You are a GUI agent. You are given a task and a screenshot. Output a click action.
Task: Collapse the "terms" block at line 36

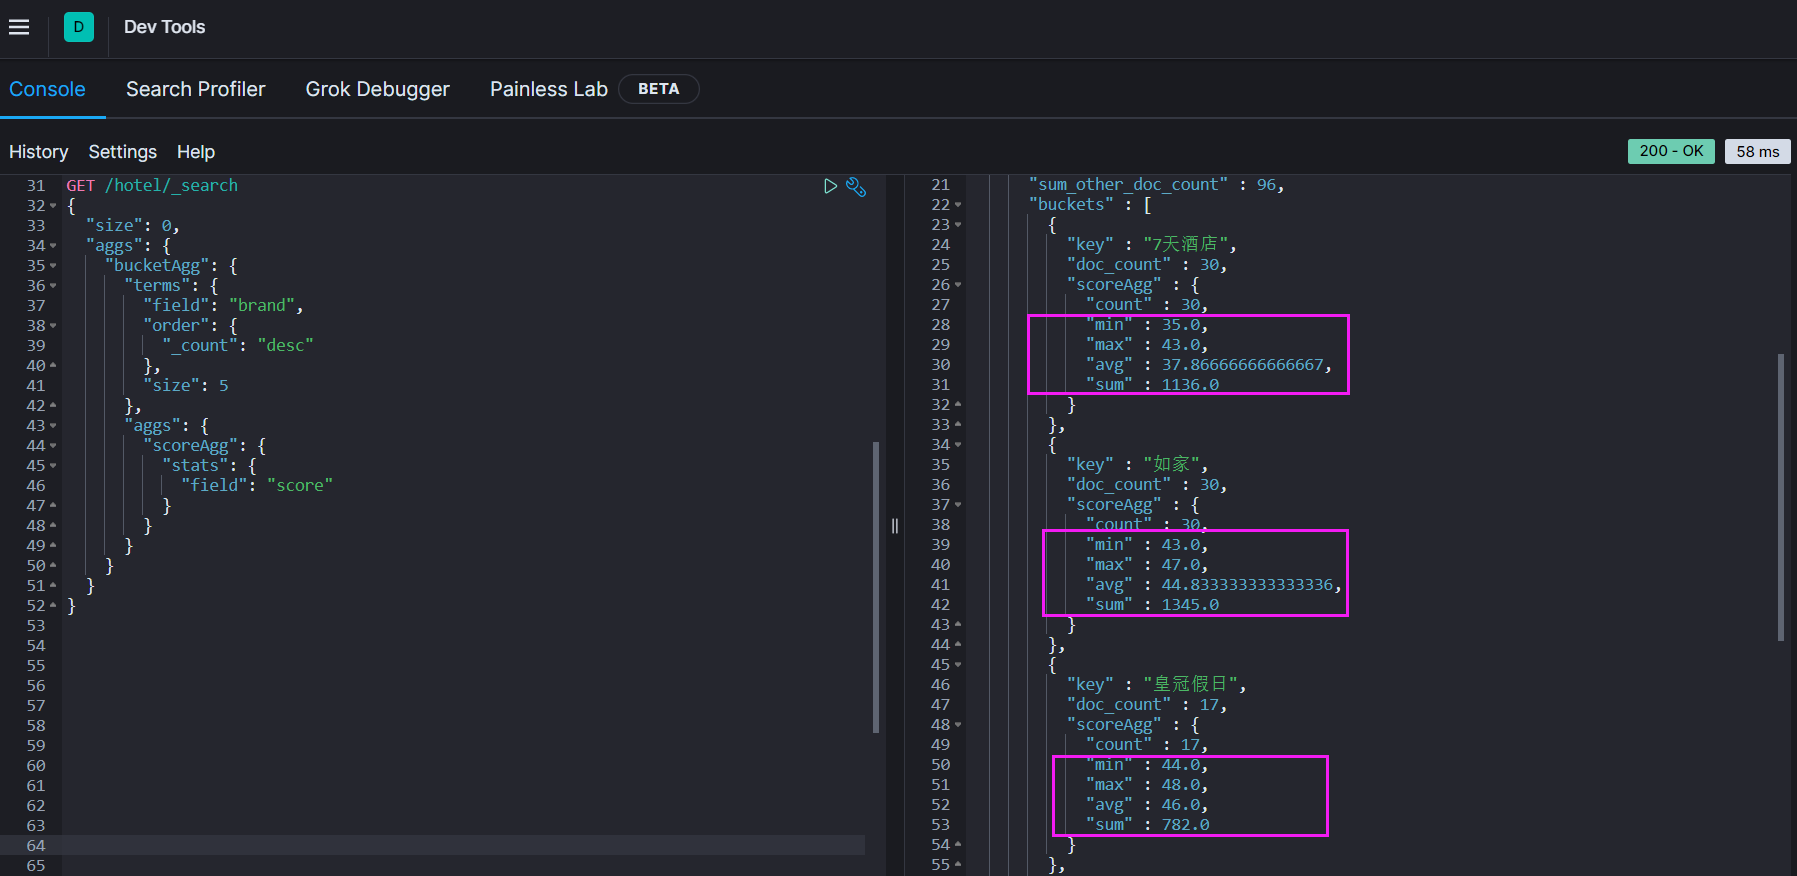point(53,286)
